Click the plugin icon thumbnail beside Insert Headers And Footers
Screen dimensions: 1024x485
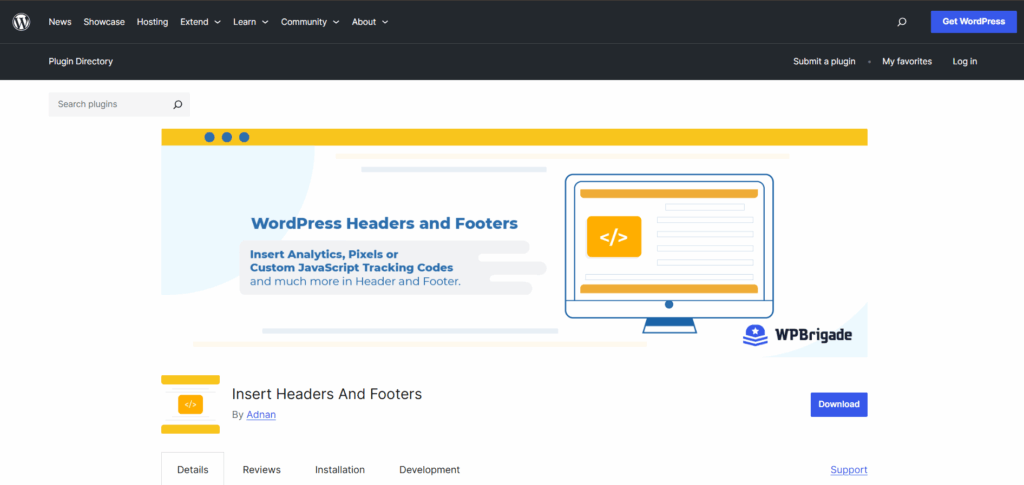pyautogui.click(x=190, y=405)
